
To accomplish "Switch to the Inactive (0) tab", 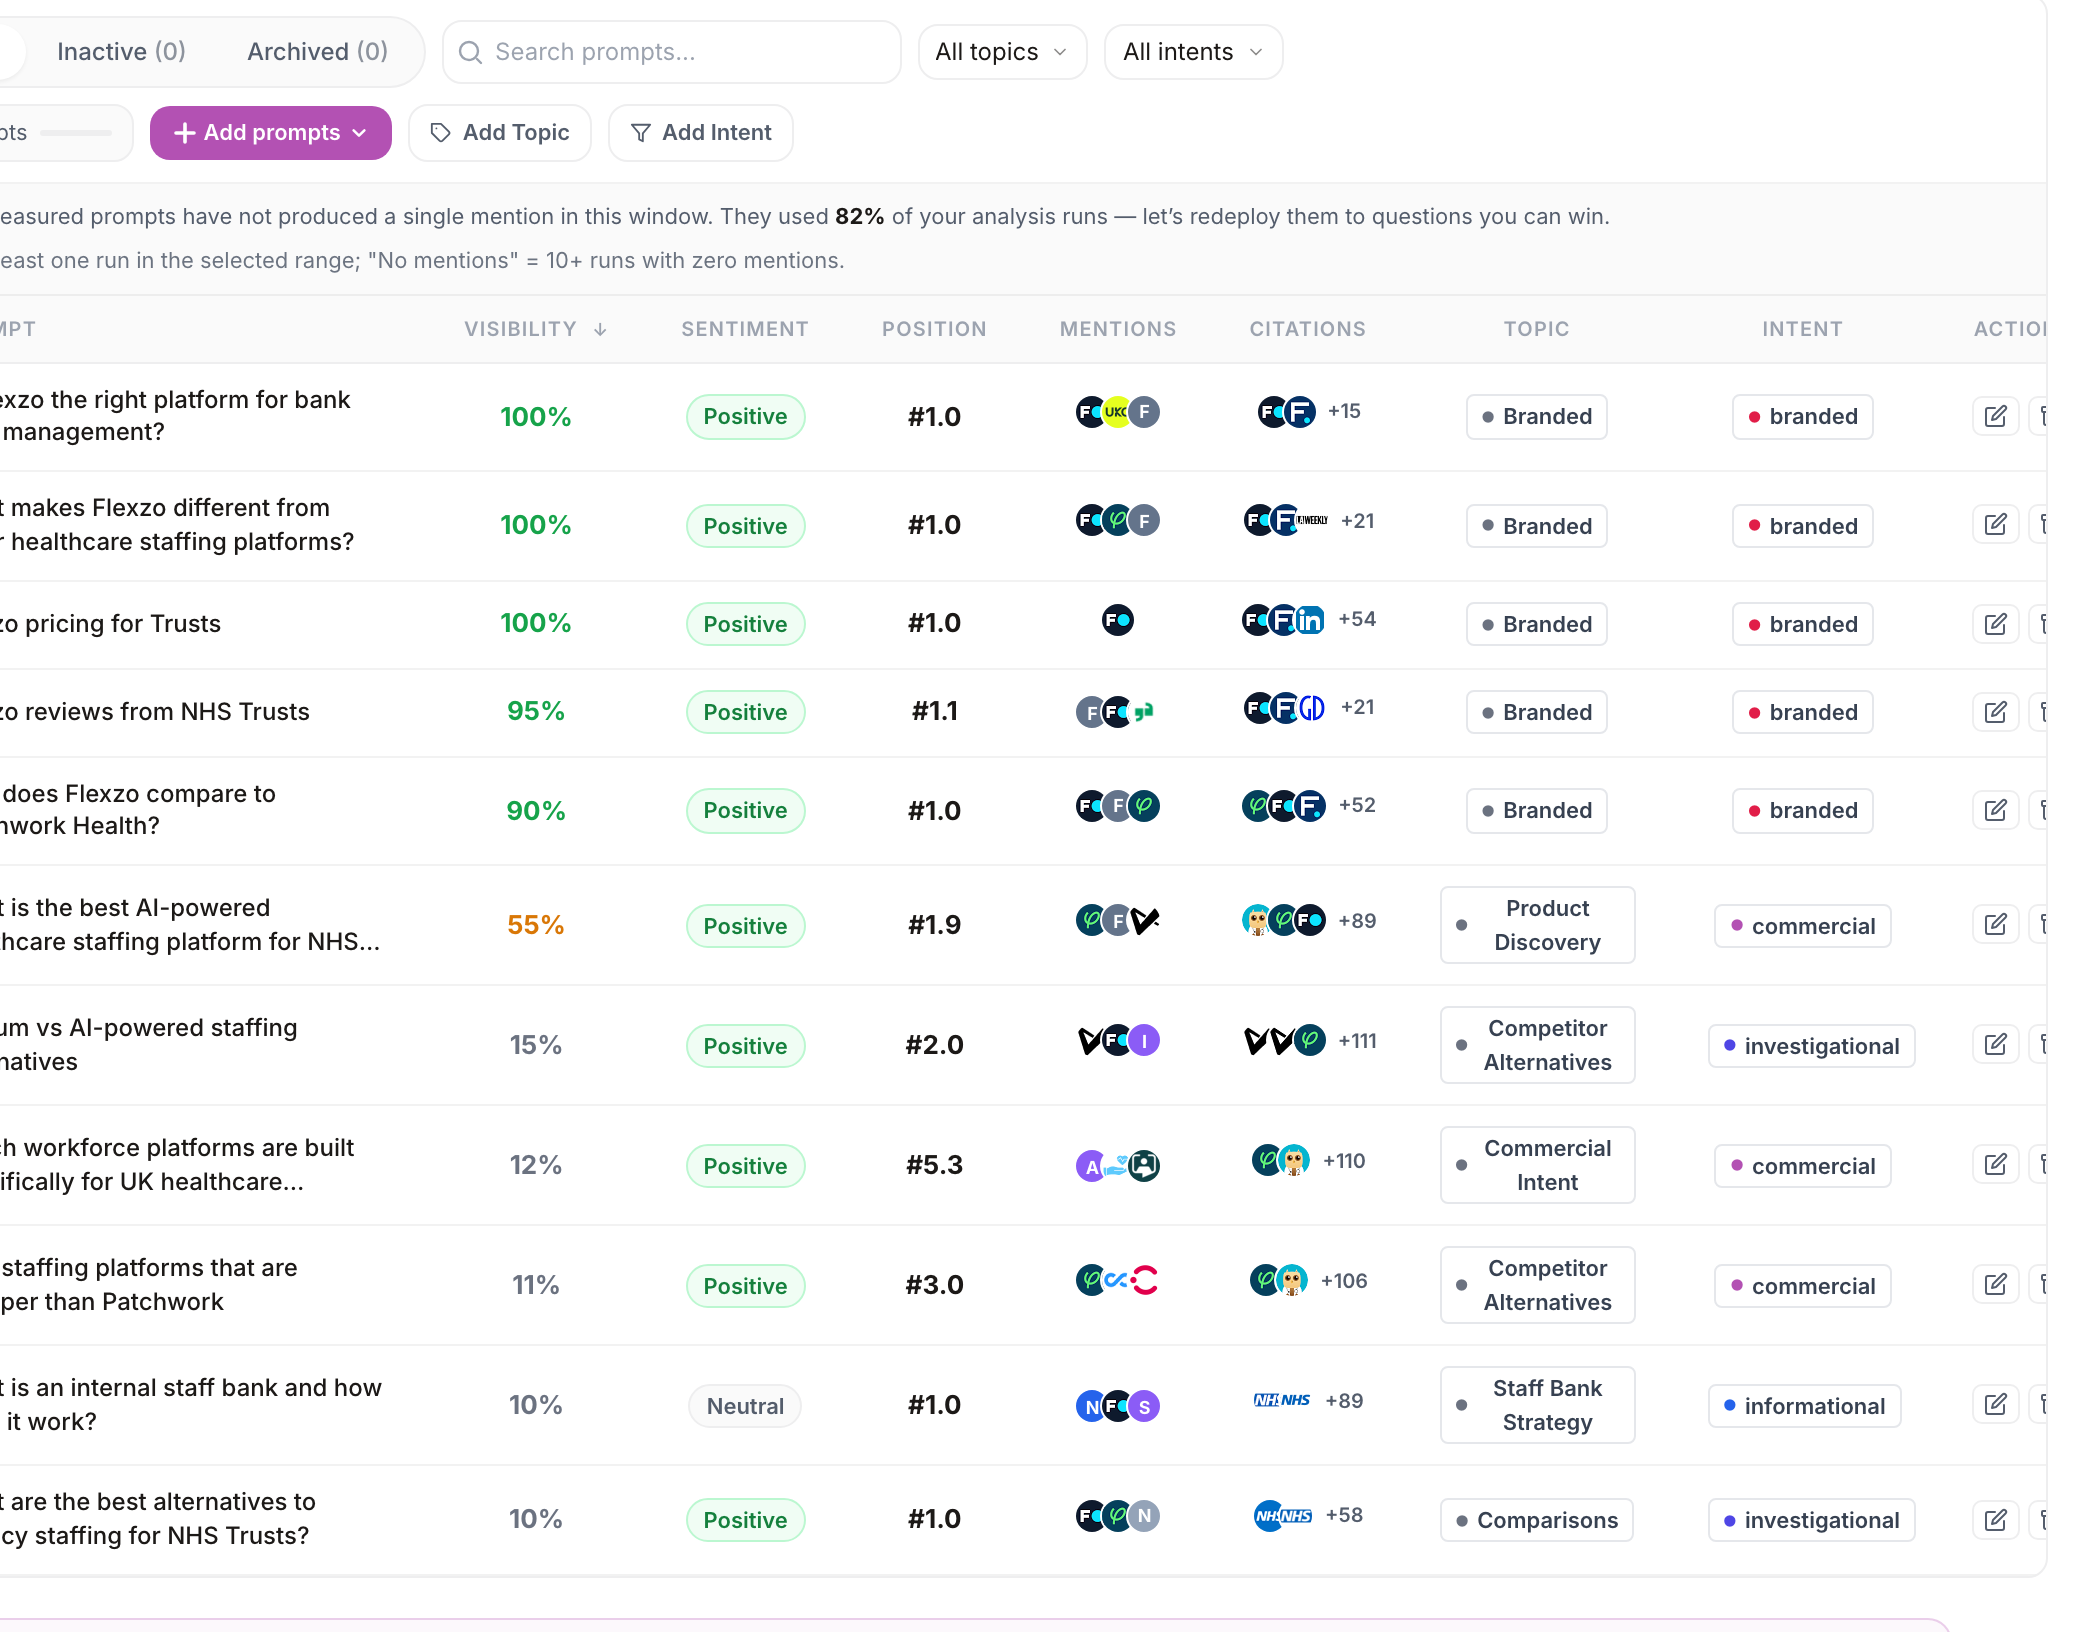I will [x=121, y=52].
